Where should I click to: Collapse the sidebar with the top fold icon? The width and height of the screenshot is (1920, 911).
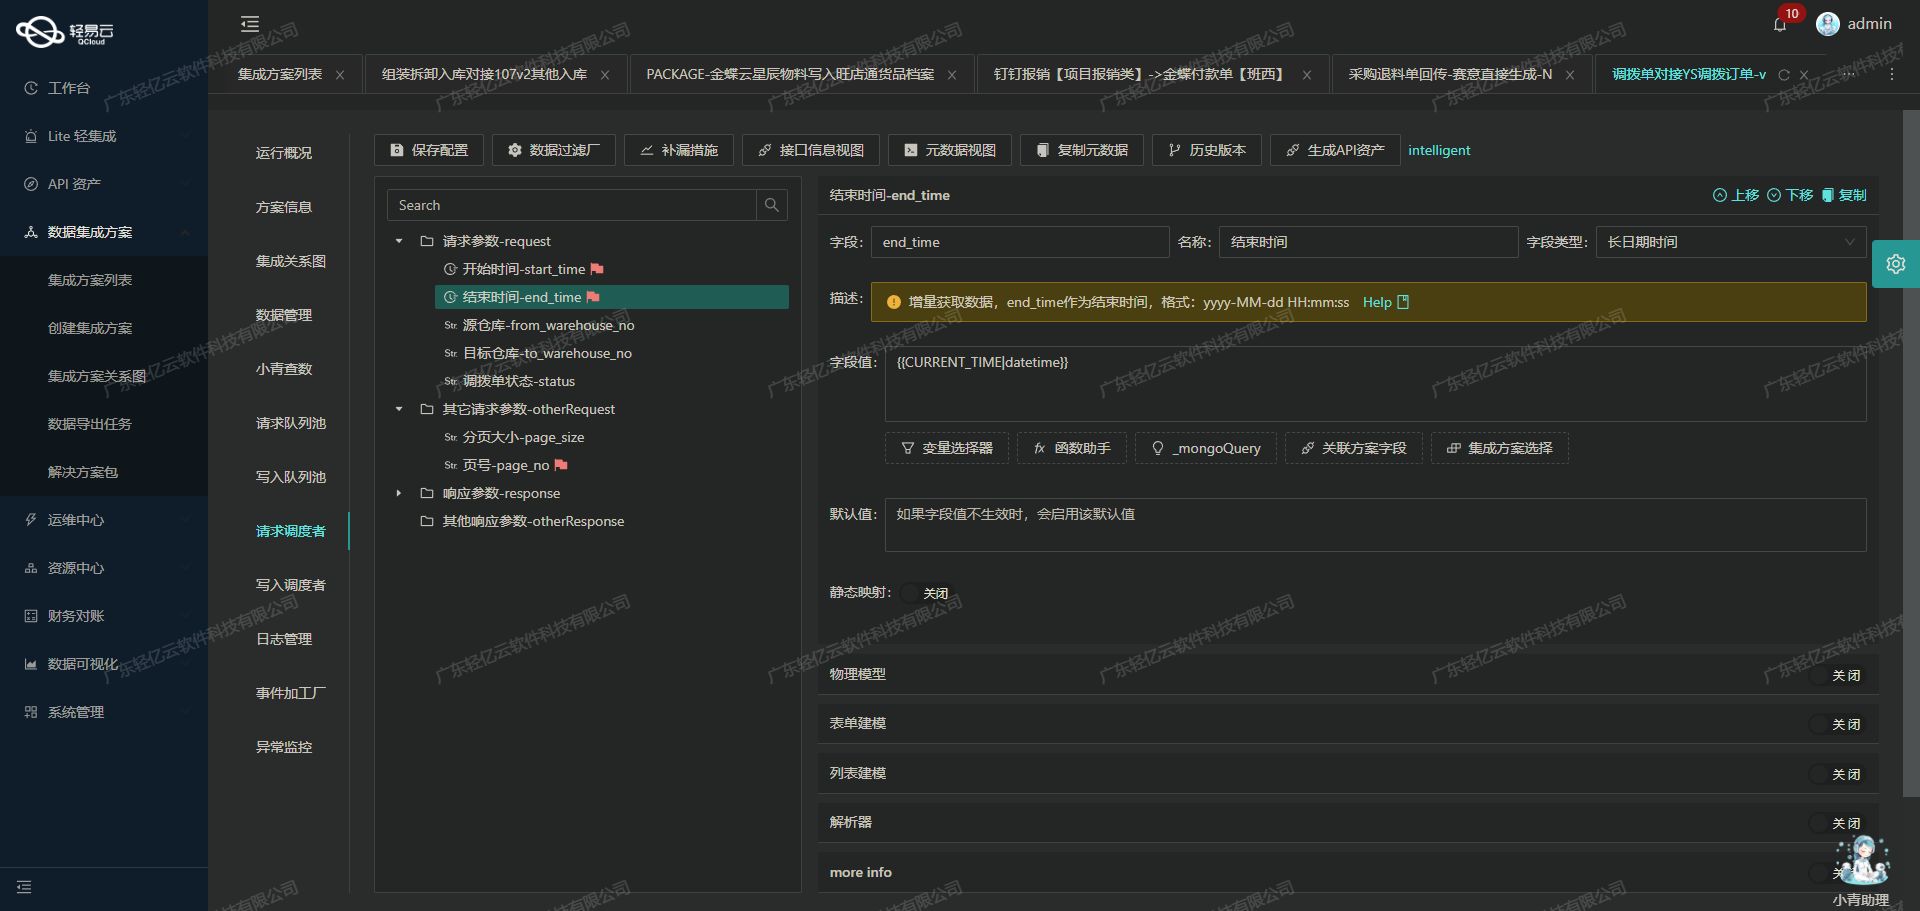[x=250, y=24]
